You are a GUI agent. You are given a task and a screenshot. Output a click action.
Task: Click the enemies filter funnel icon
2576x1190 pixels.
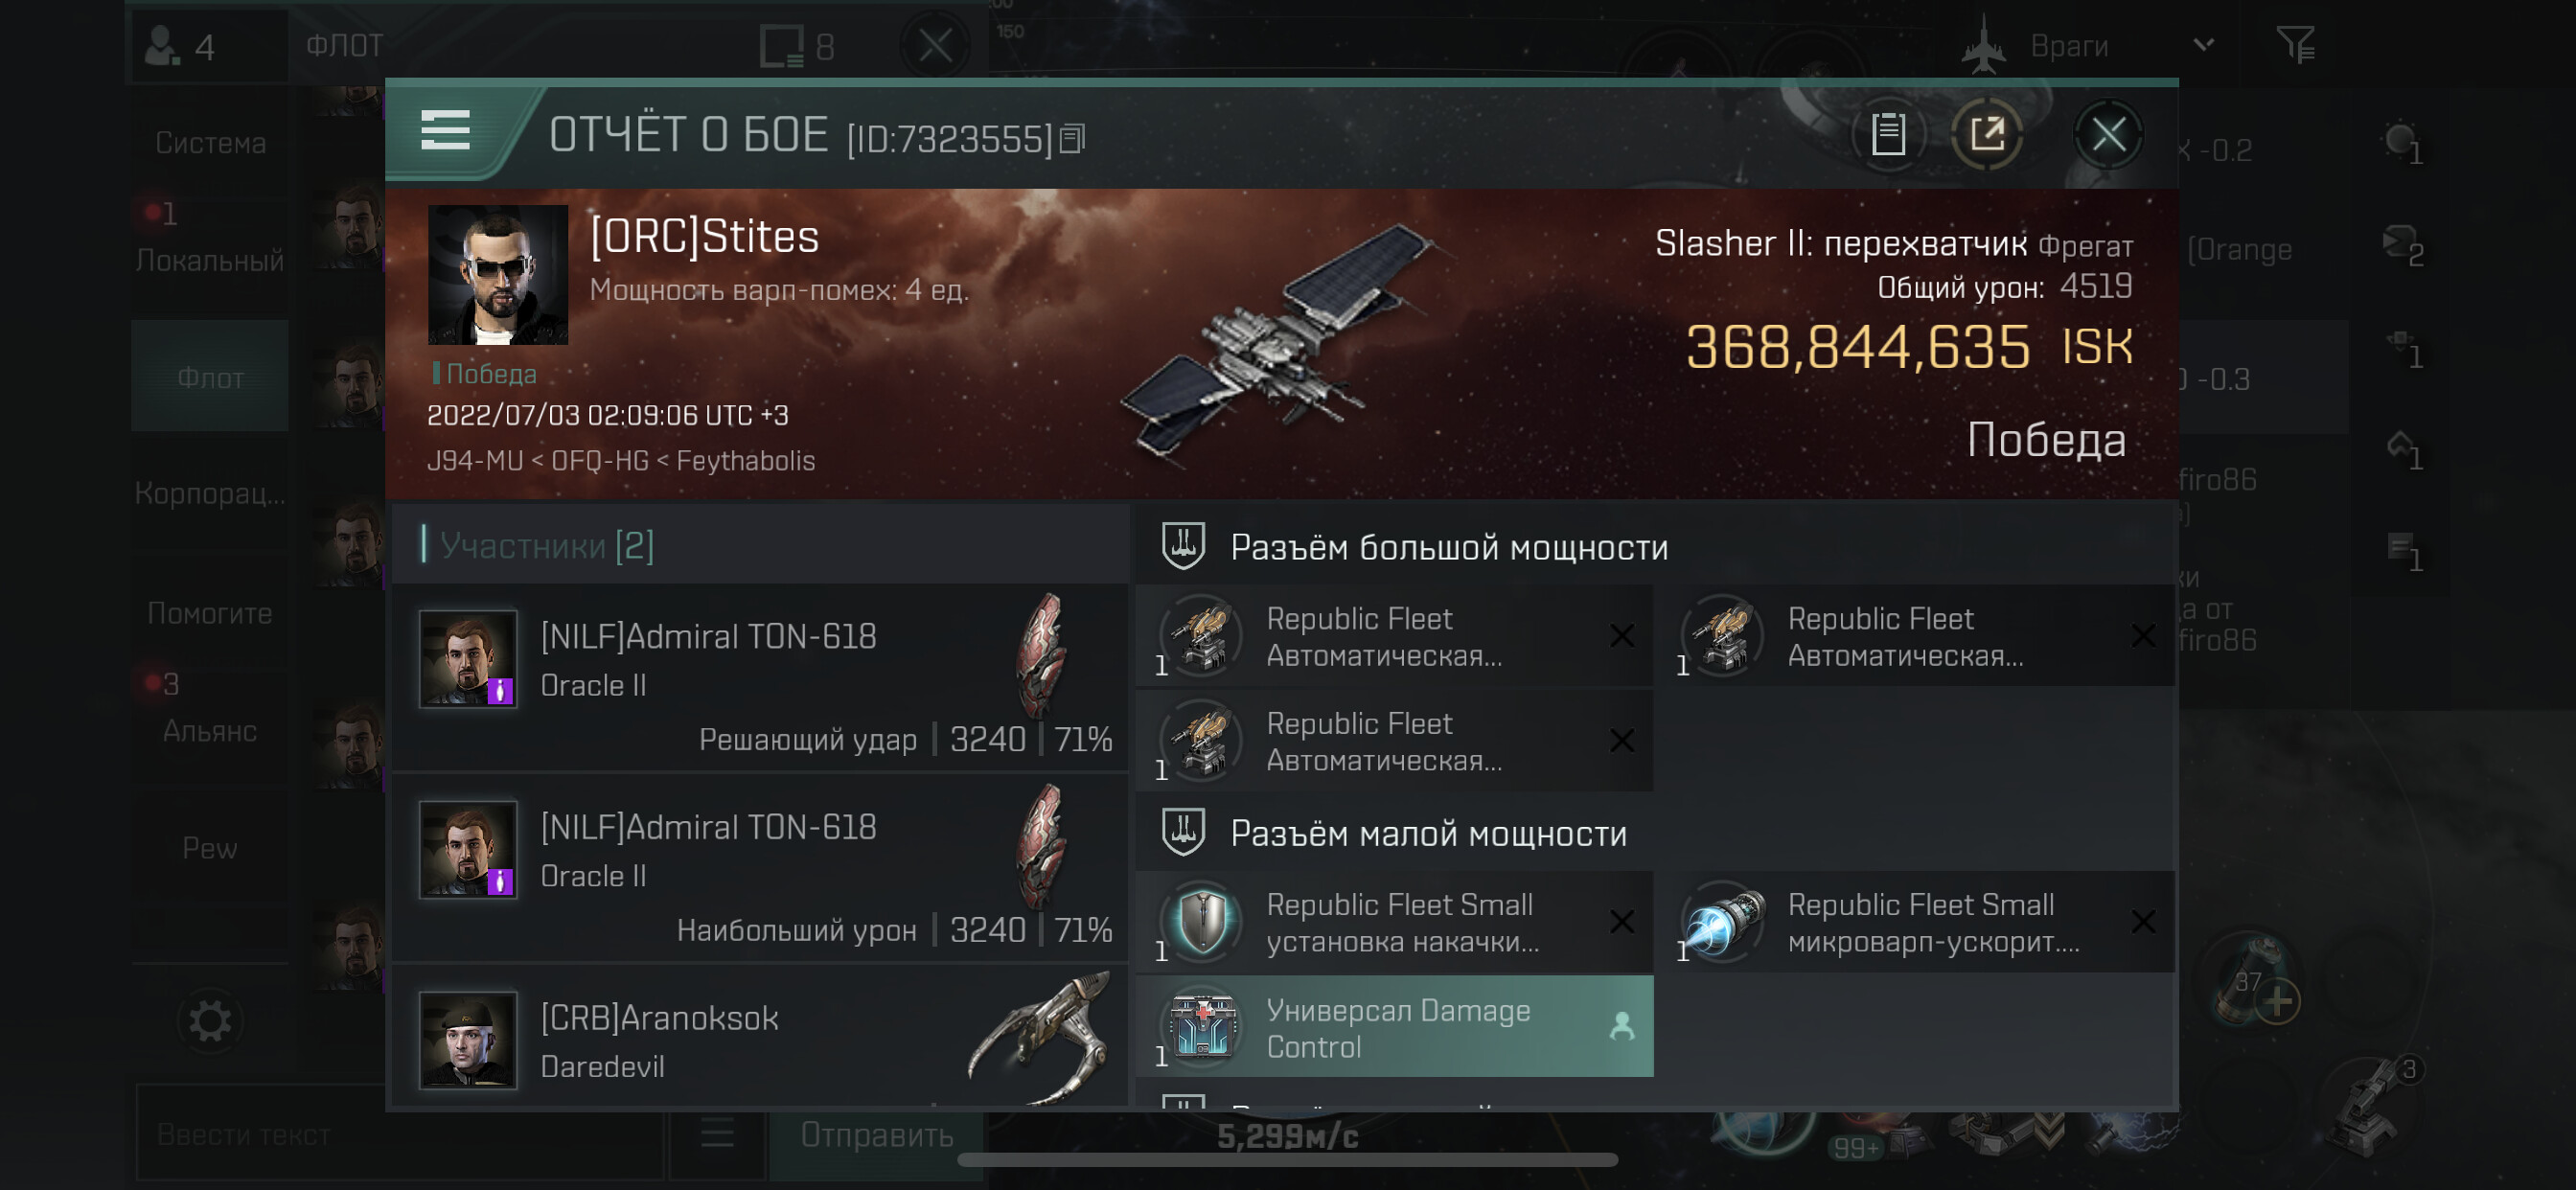pyautogui.click(x=2295, y=45)
